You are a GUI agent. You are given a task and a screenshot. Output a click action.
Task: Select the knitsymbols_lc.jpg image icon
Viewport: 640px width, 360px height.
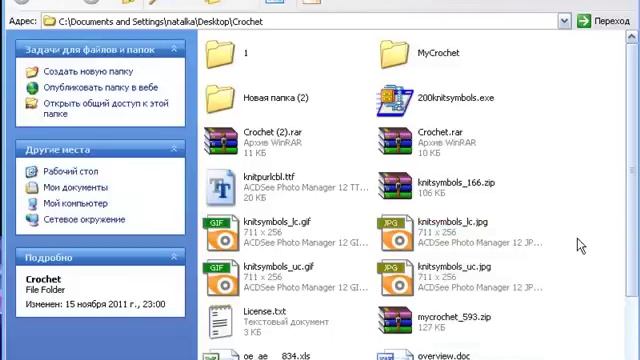coord(395,233)
